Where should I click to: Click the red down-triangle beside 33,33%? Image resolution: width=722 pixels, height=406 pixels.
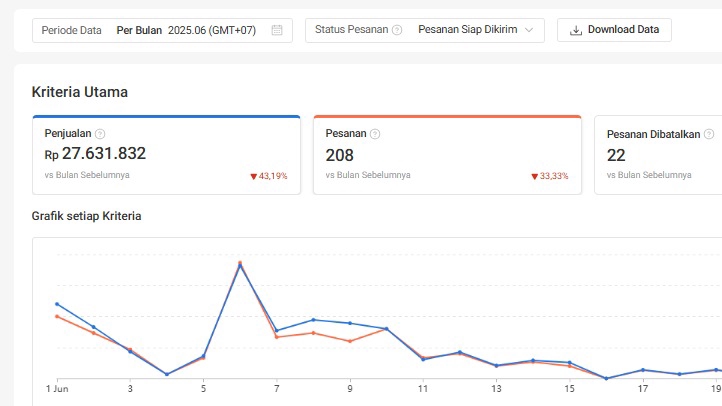point(535,176)
